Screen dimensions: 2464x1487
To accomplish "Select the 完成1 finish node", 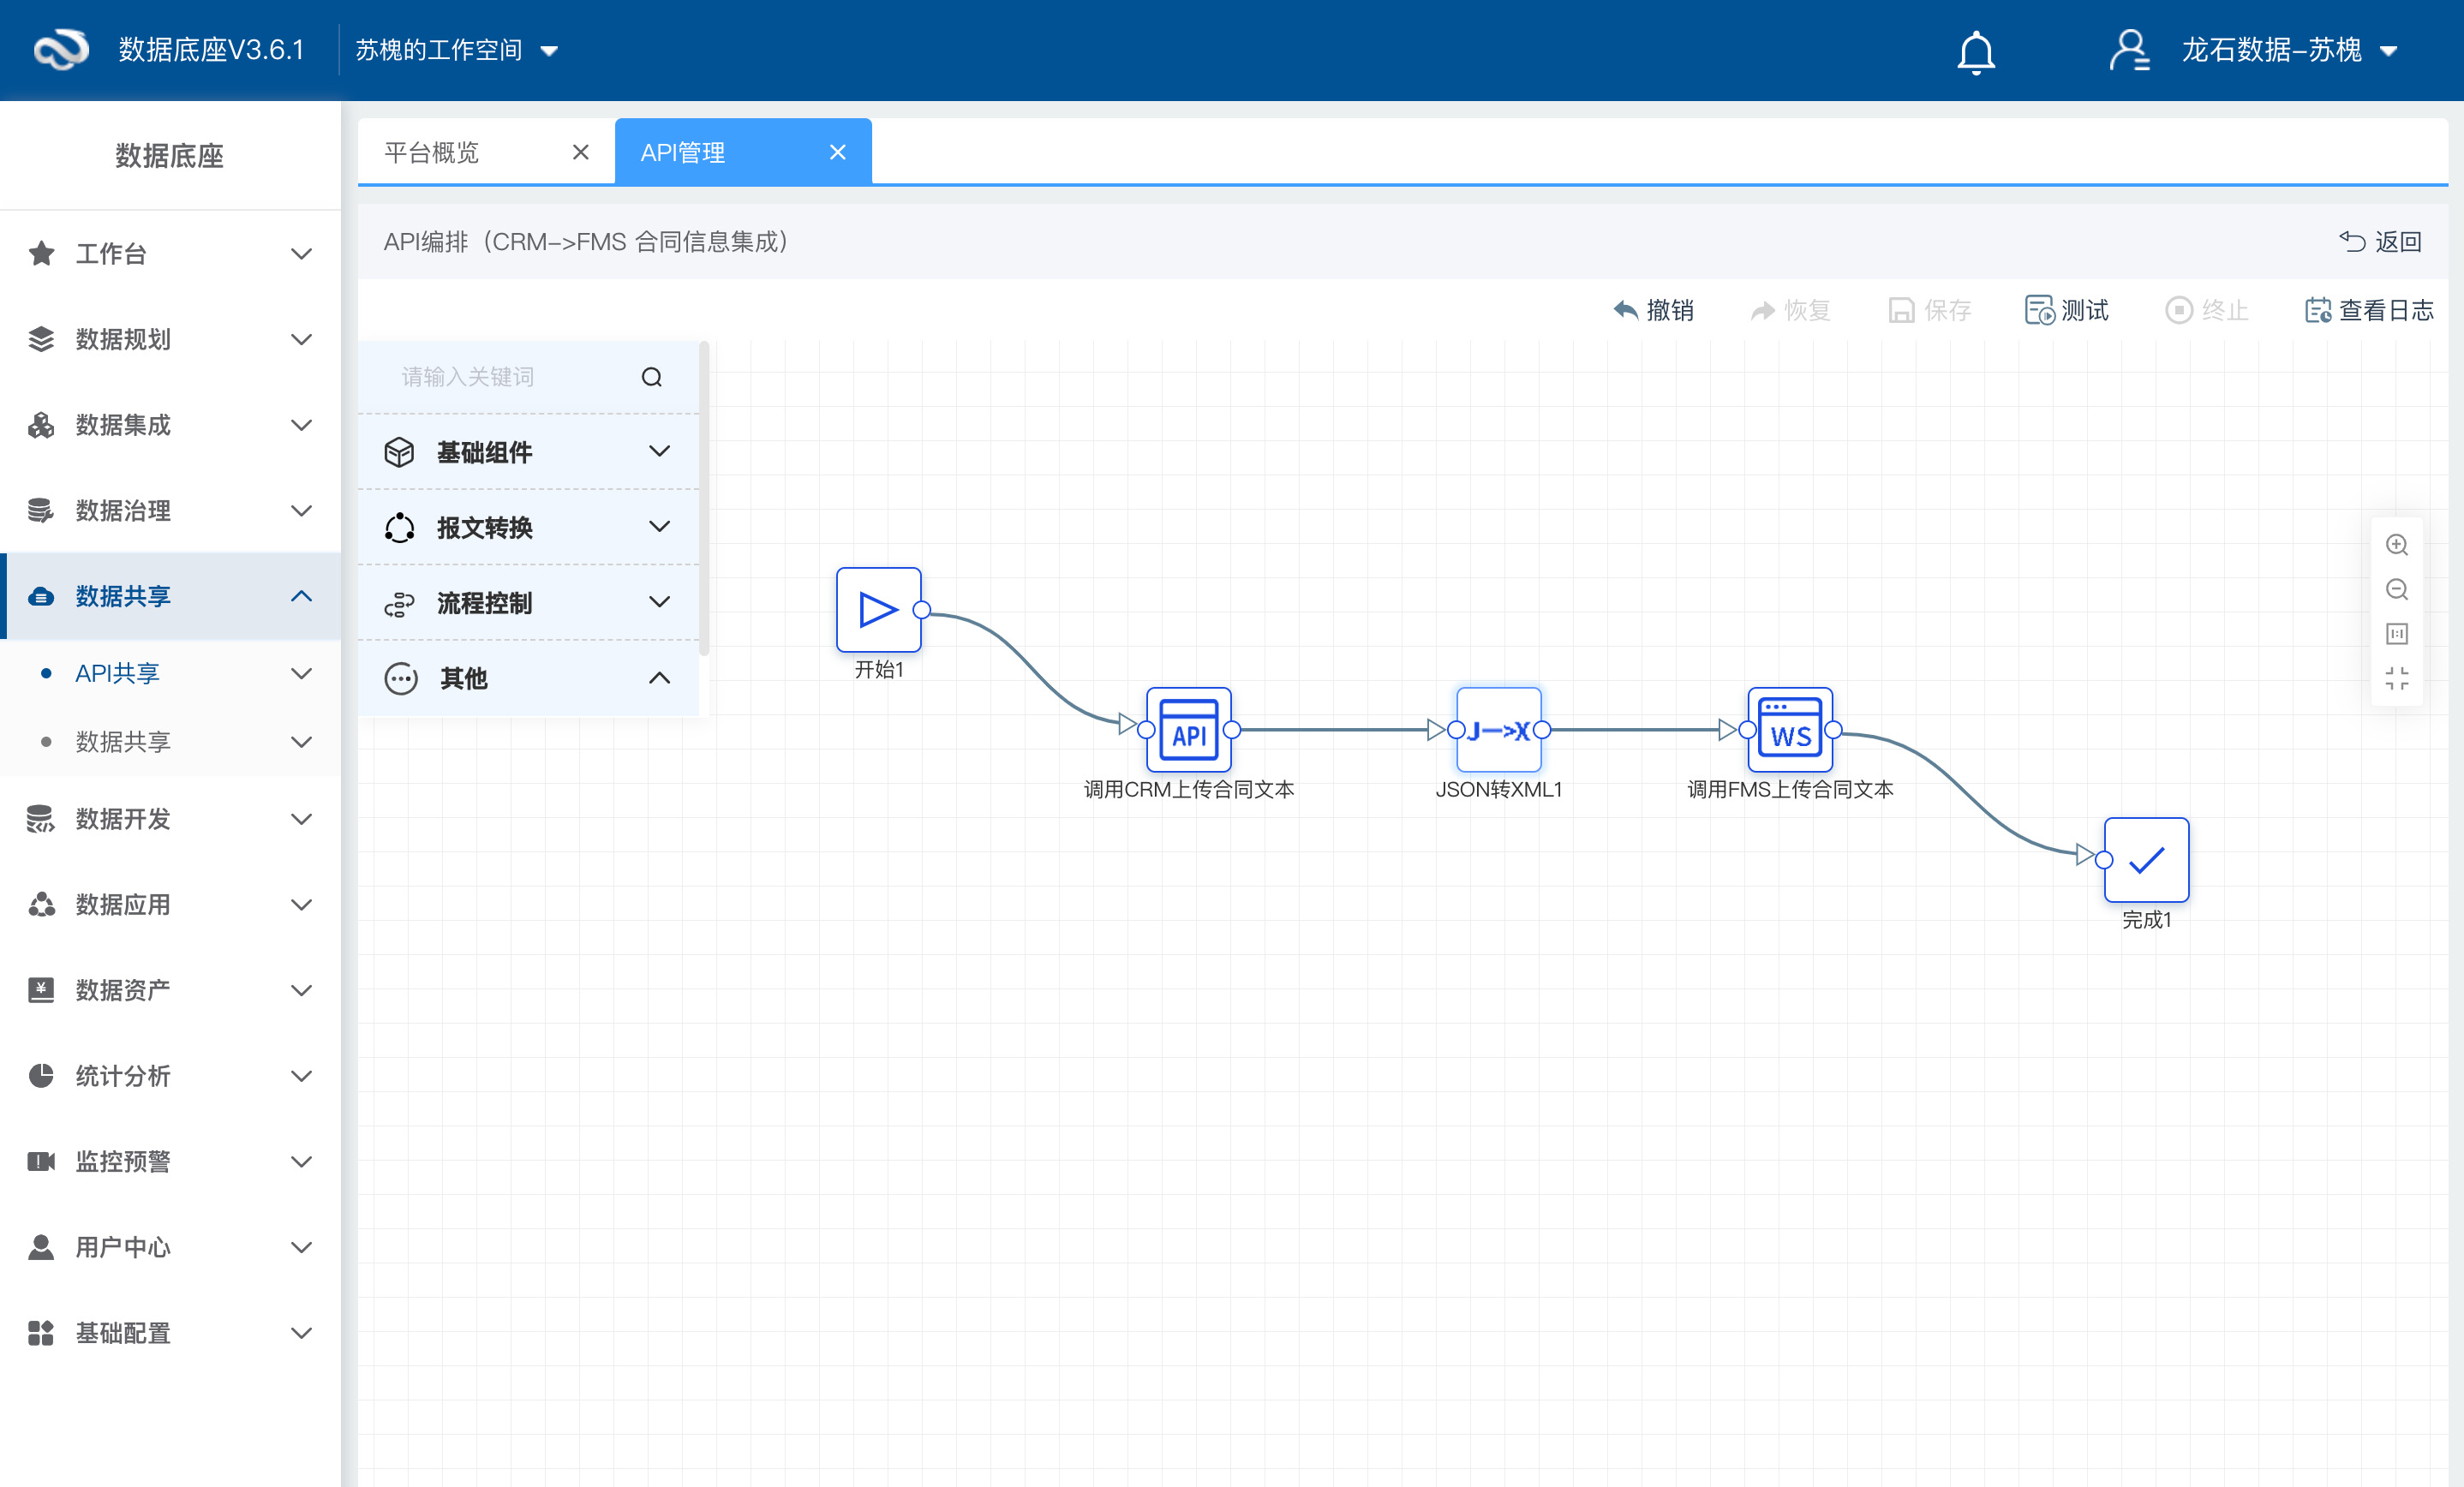I will click(x=2146, y=859).
